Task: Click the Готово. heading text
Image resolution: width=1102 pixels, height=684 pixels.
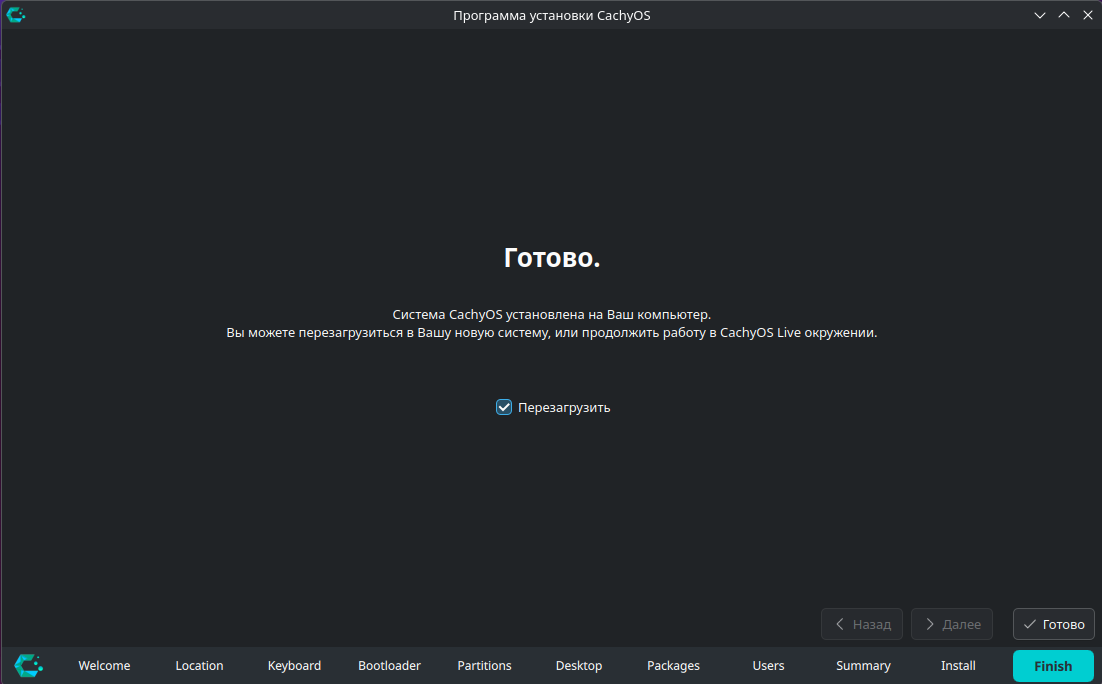Action: (x=552, y=257)
